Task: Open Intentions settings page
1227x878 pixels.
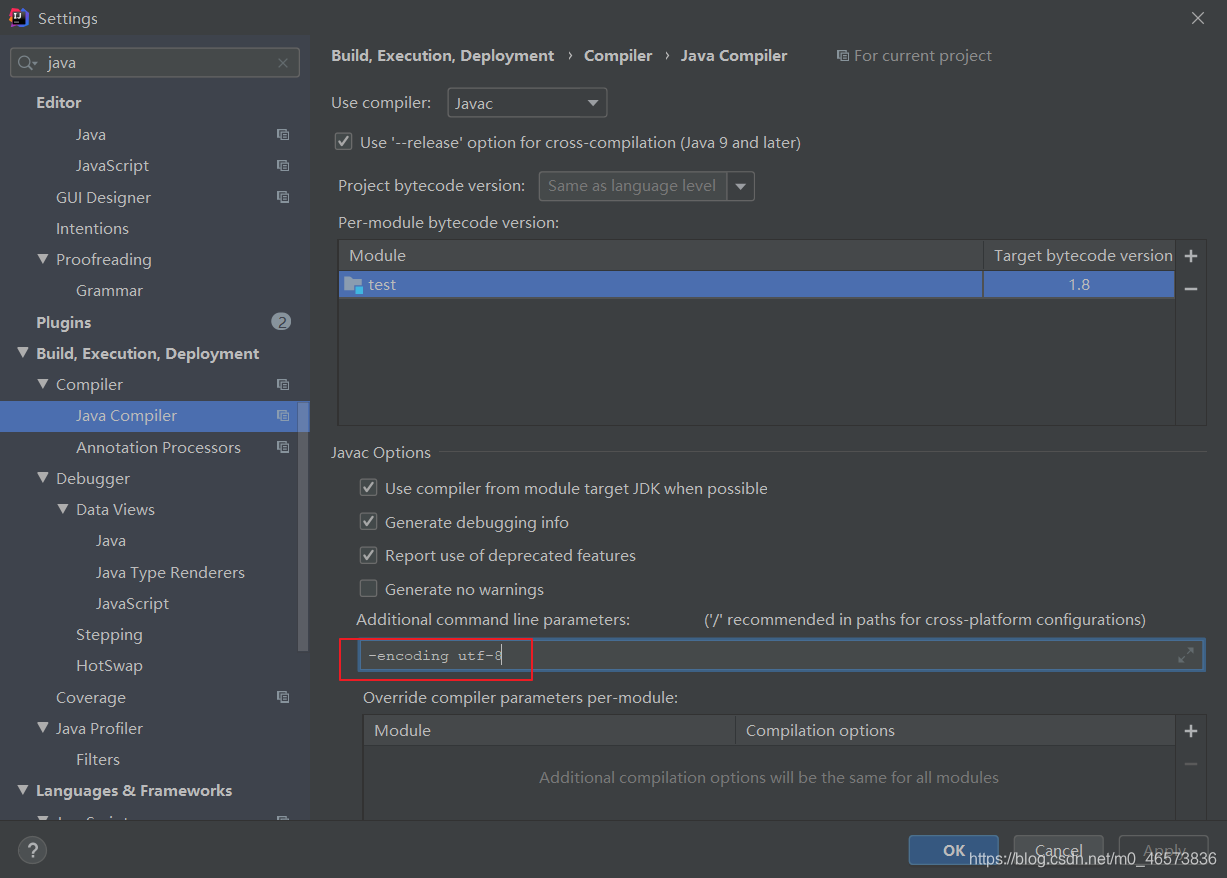Action: point(92,228)
